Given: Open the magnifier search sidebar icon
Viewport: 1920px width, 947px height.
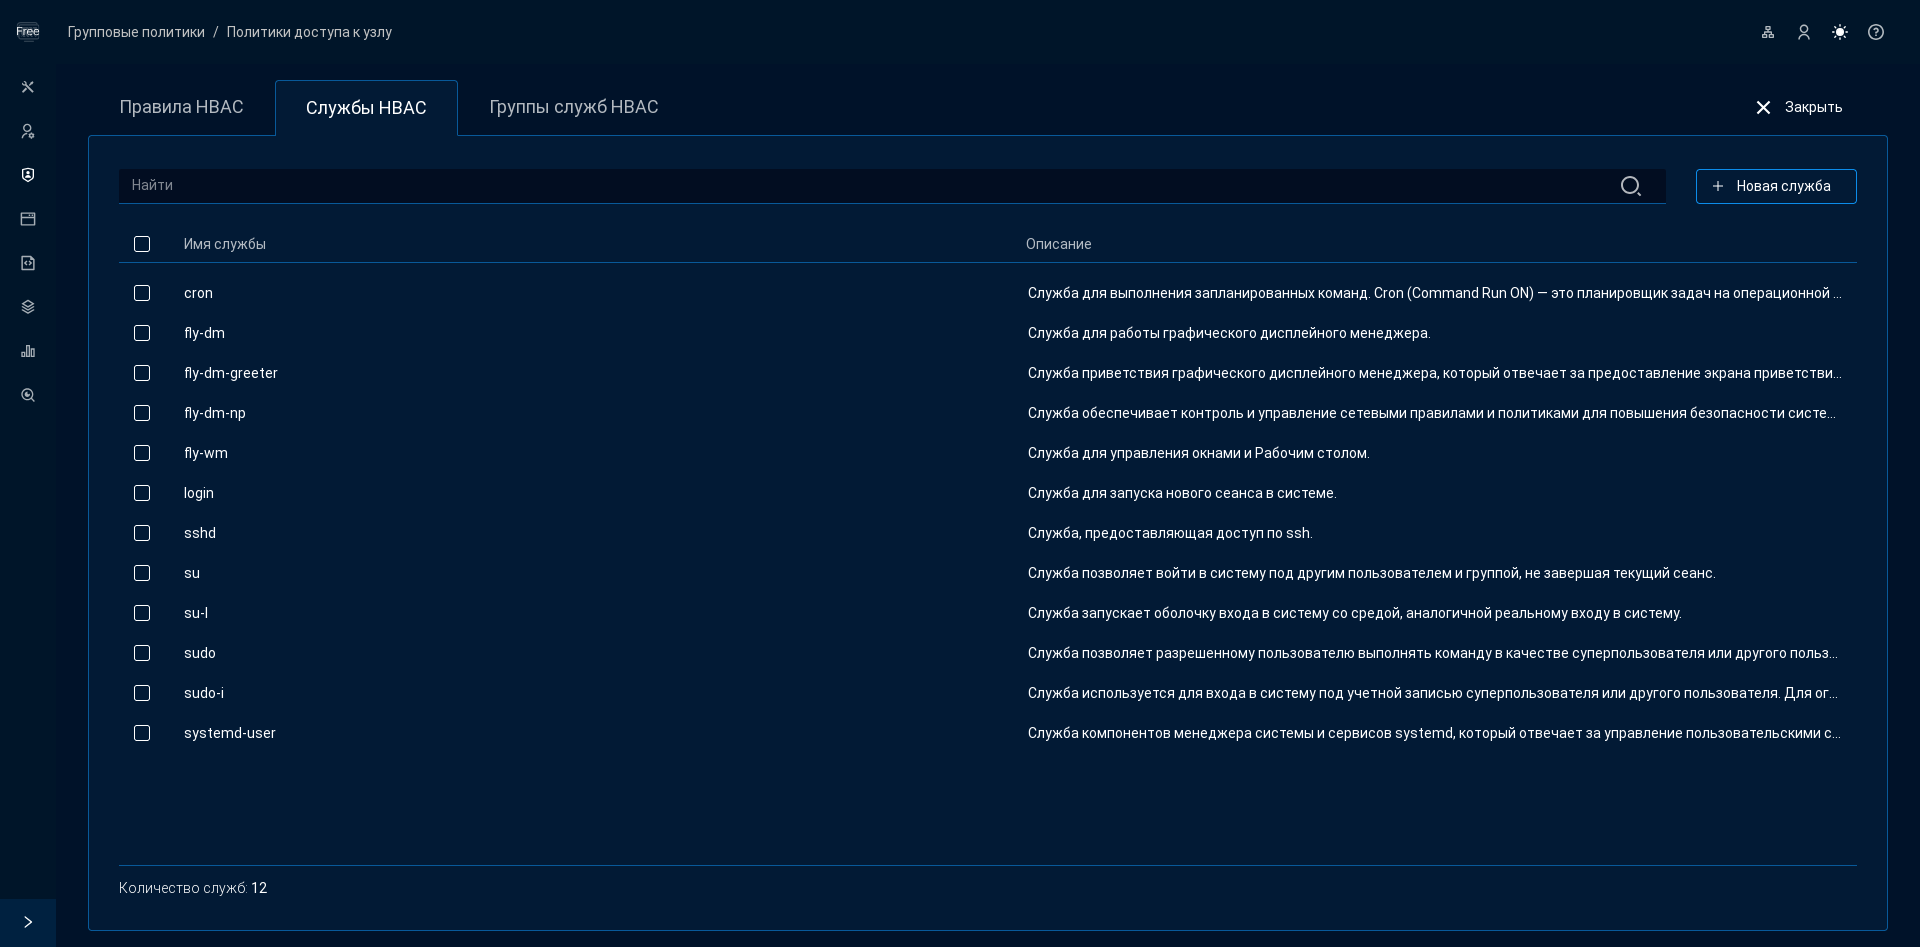Looking at the screenshot, I should tap(28, 395).
